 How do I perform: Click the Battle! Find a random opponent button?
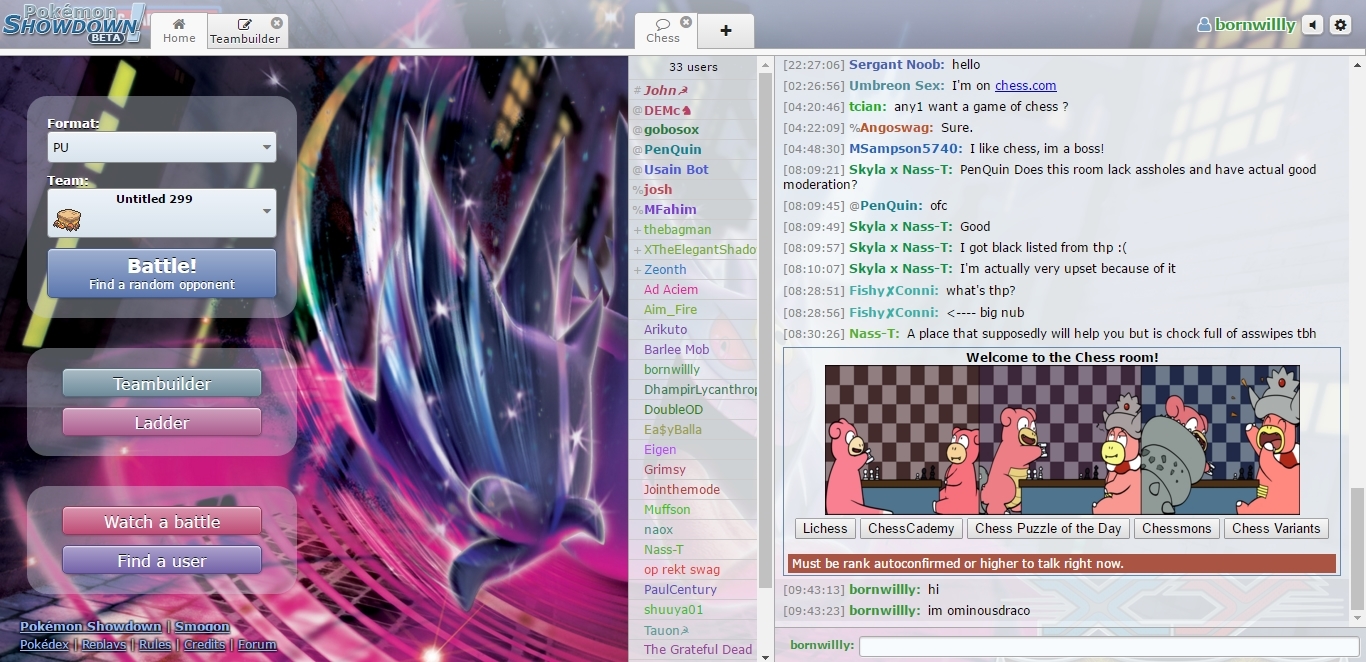coord(162,273)
